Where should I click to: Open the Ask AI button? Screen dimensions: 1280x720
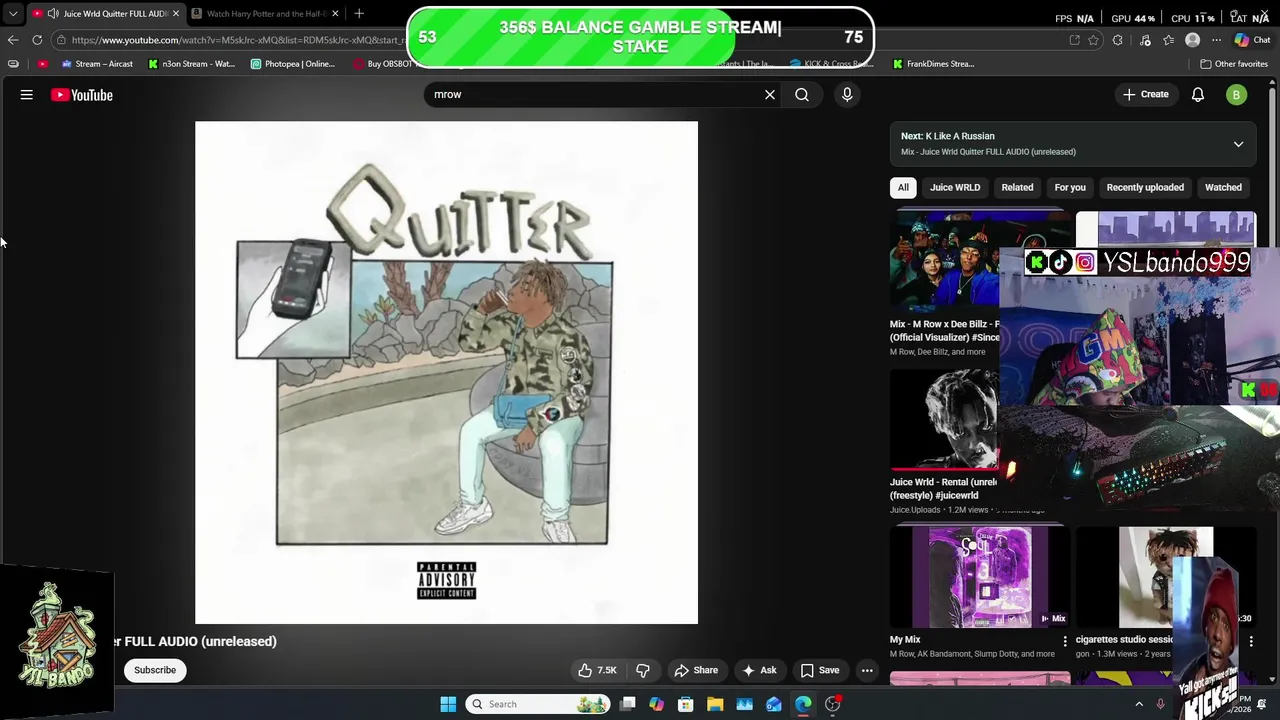click(x=759, y=670)
